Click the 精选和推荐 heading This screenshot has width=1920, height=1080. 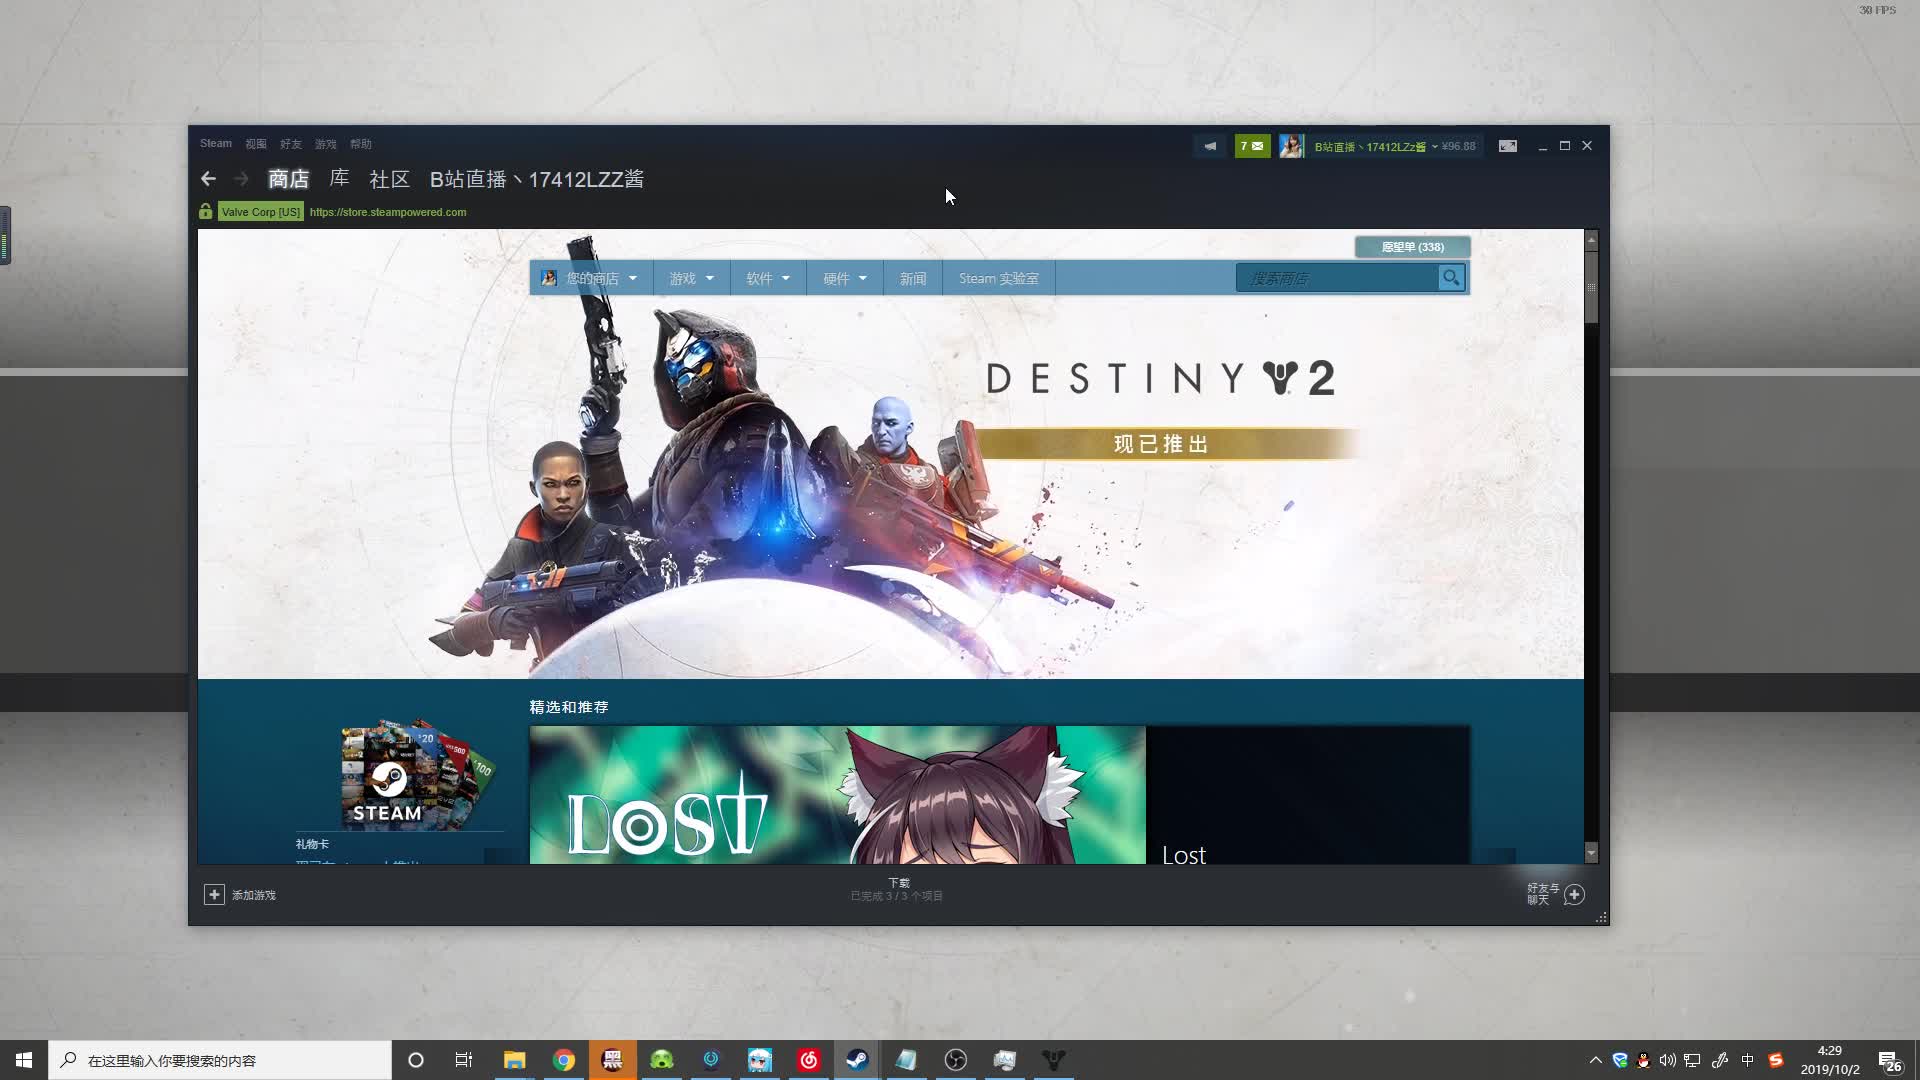[569, 707]
